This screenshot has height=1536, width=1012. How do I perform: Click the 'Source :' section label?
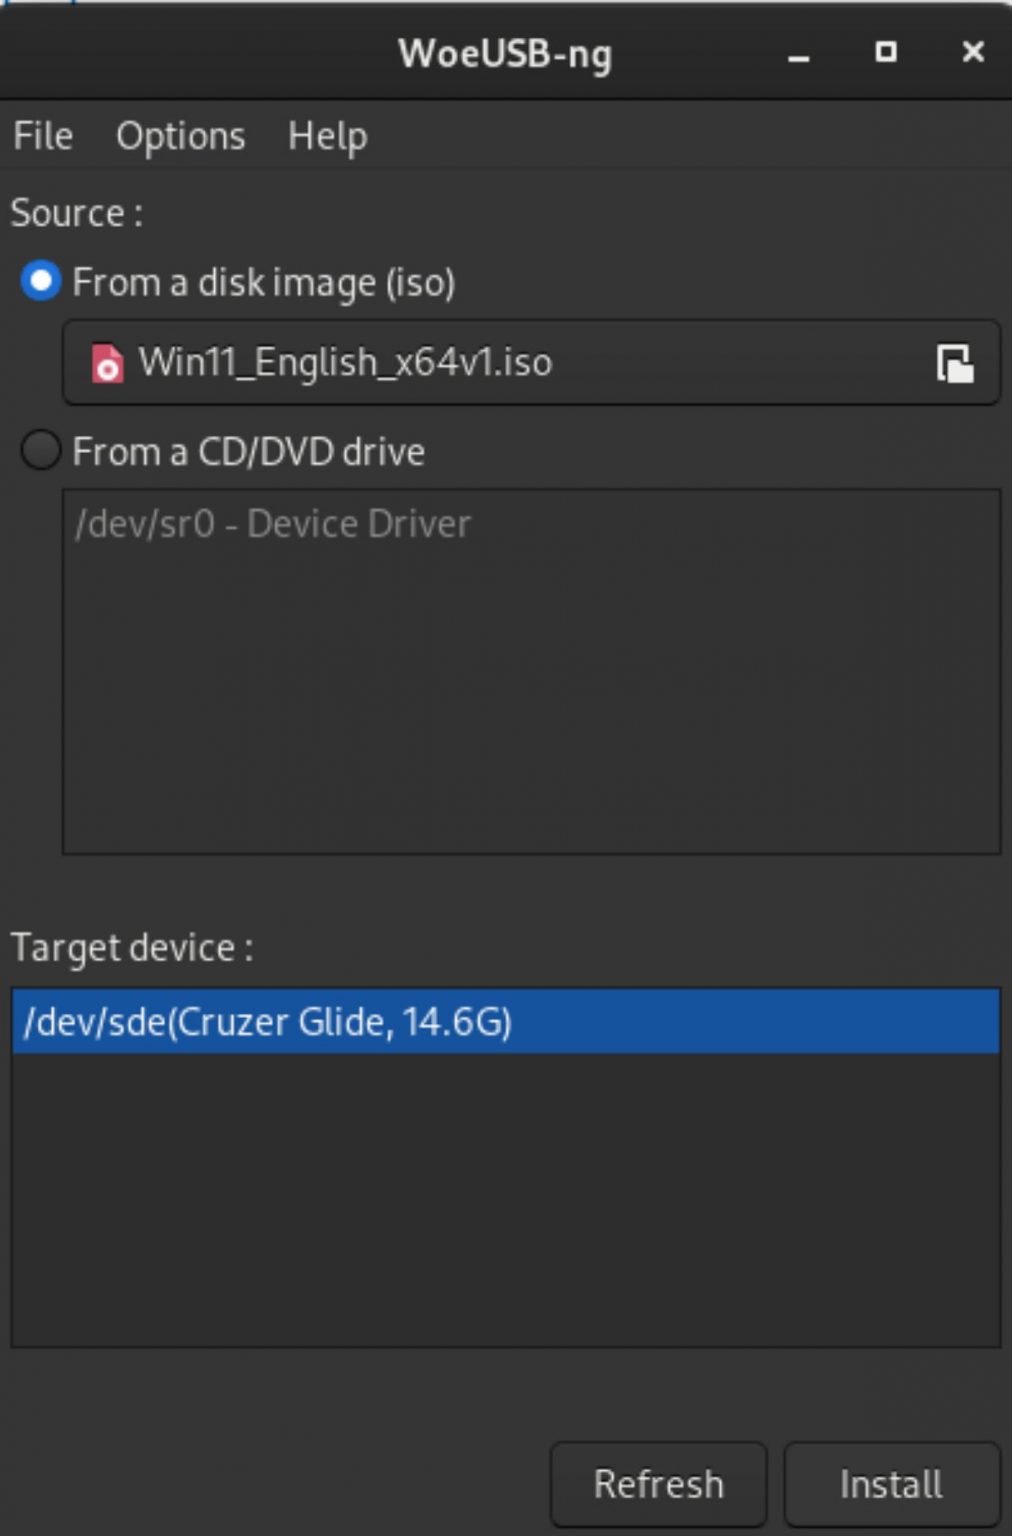(x=74, y=213)
